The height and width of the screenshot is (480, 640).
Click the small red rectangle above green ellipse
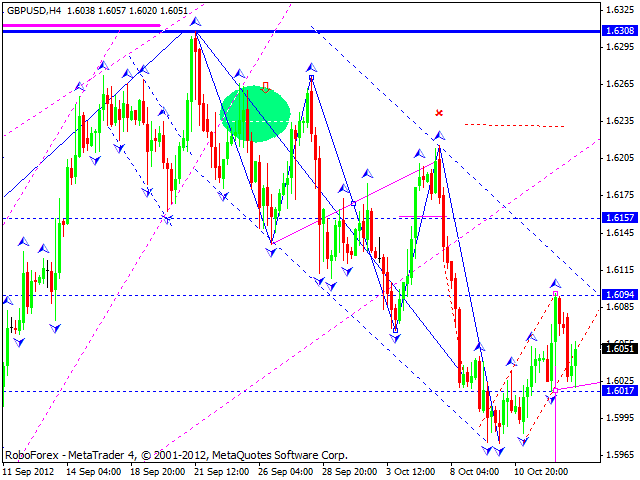click(x=266, y=87)
